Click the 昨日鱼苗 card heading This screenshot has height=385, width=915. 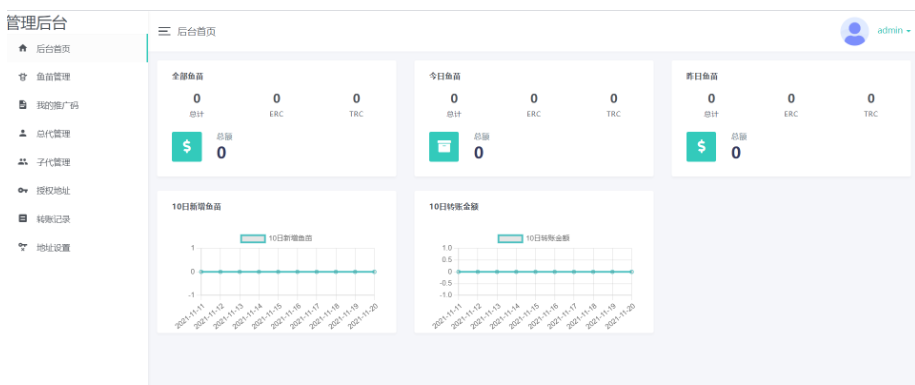[702, 76]
